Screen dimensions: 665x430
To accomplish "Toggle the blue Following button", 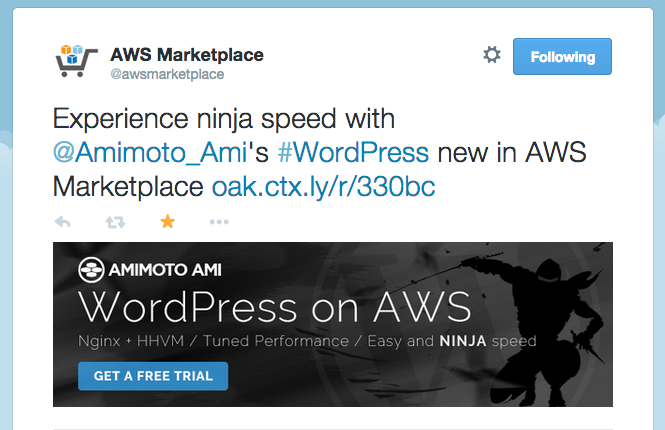I will 562,56.
